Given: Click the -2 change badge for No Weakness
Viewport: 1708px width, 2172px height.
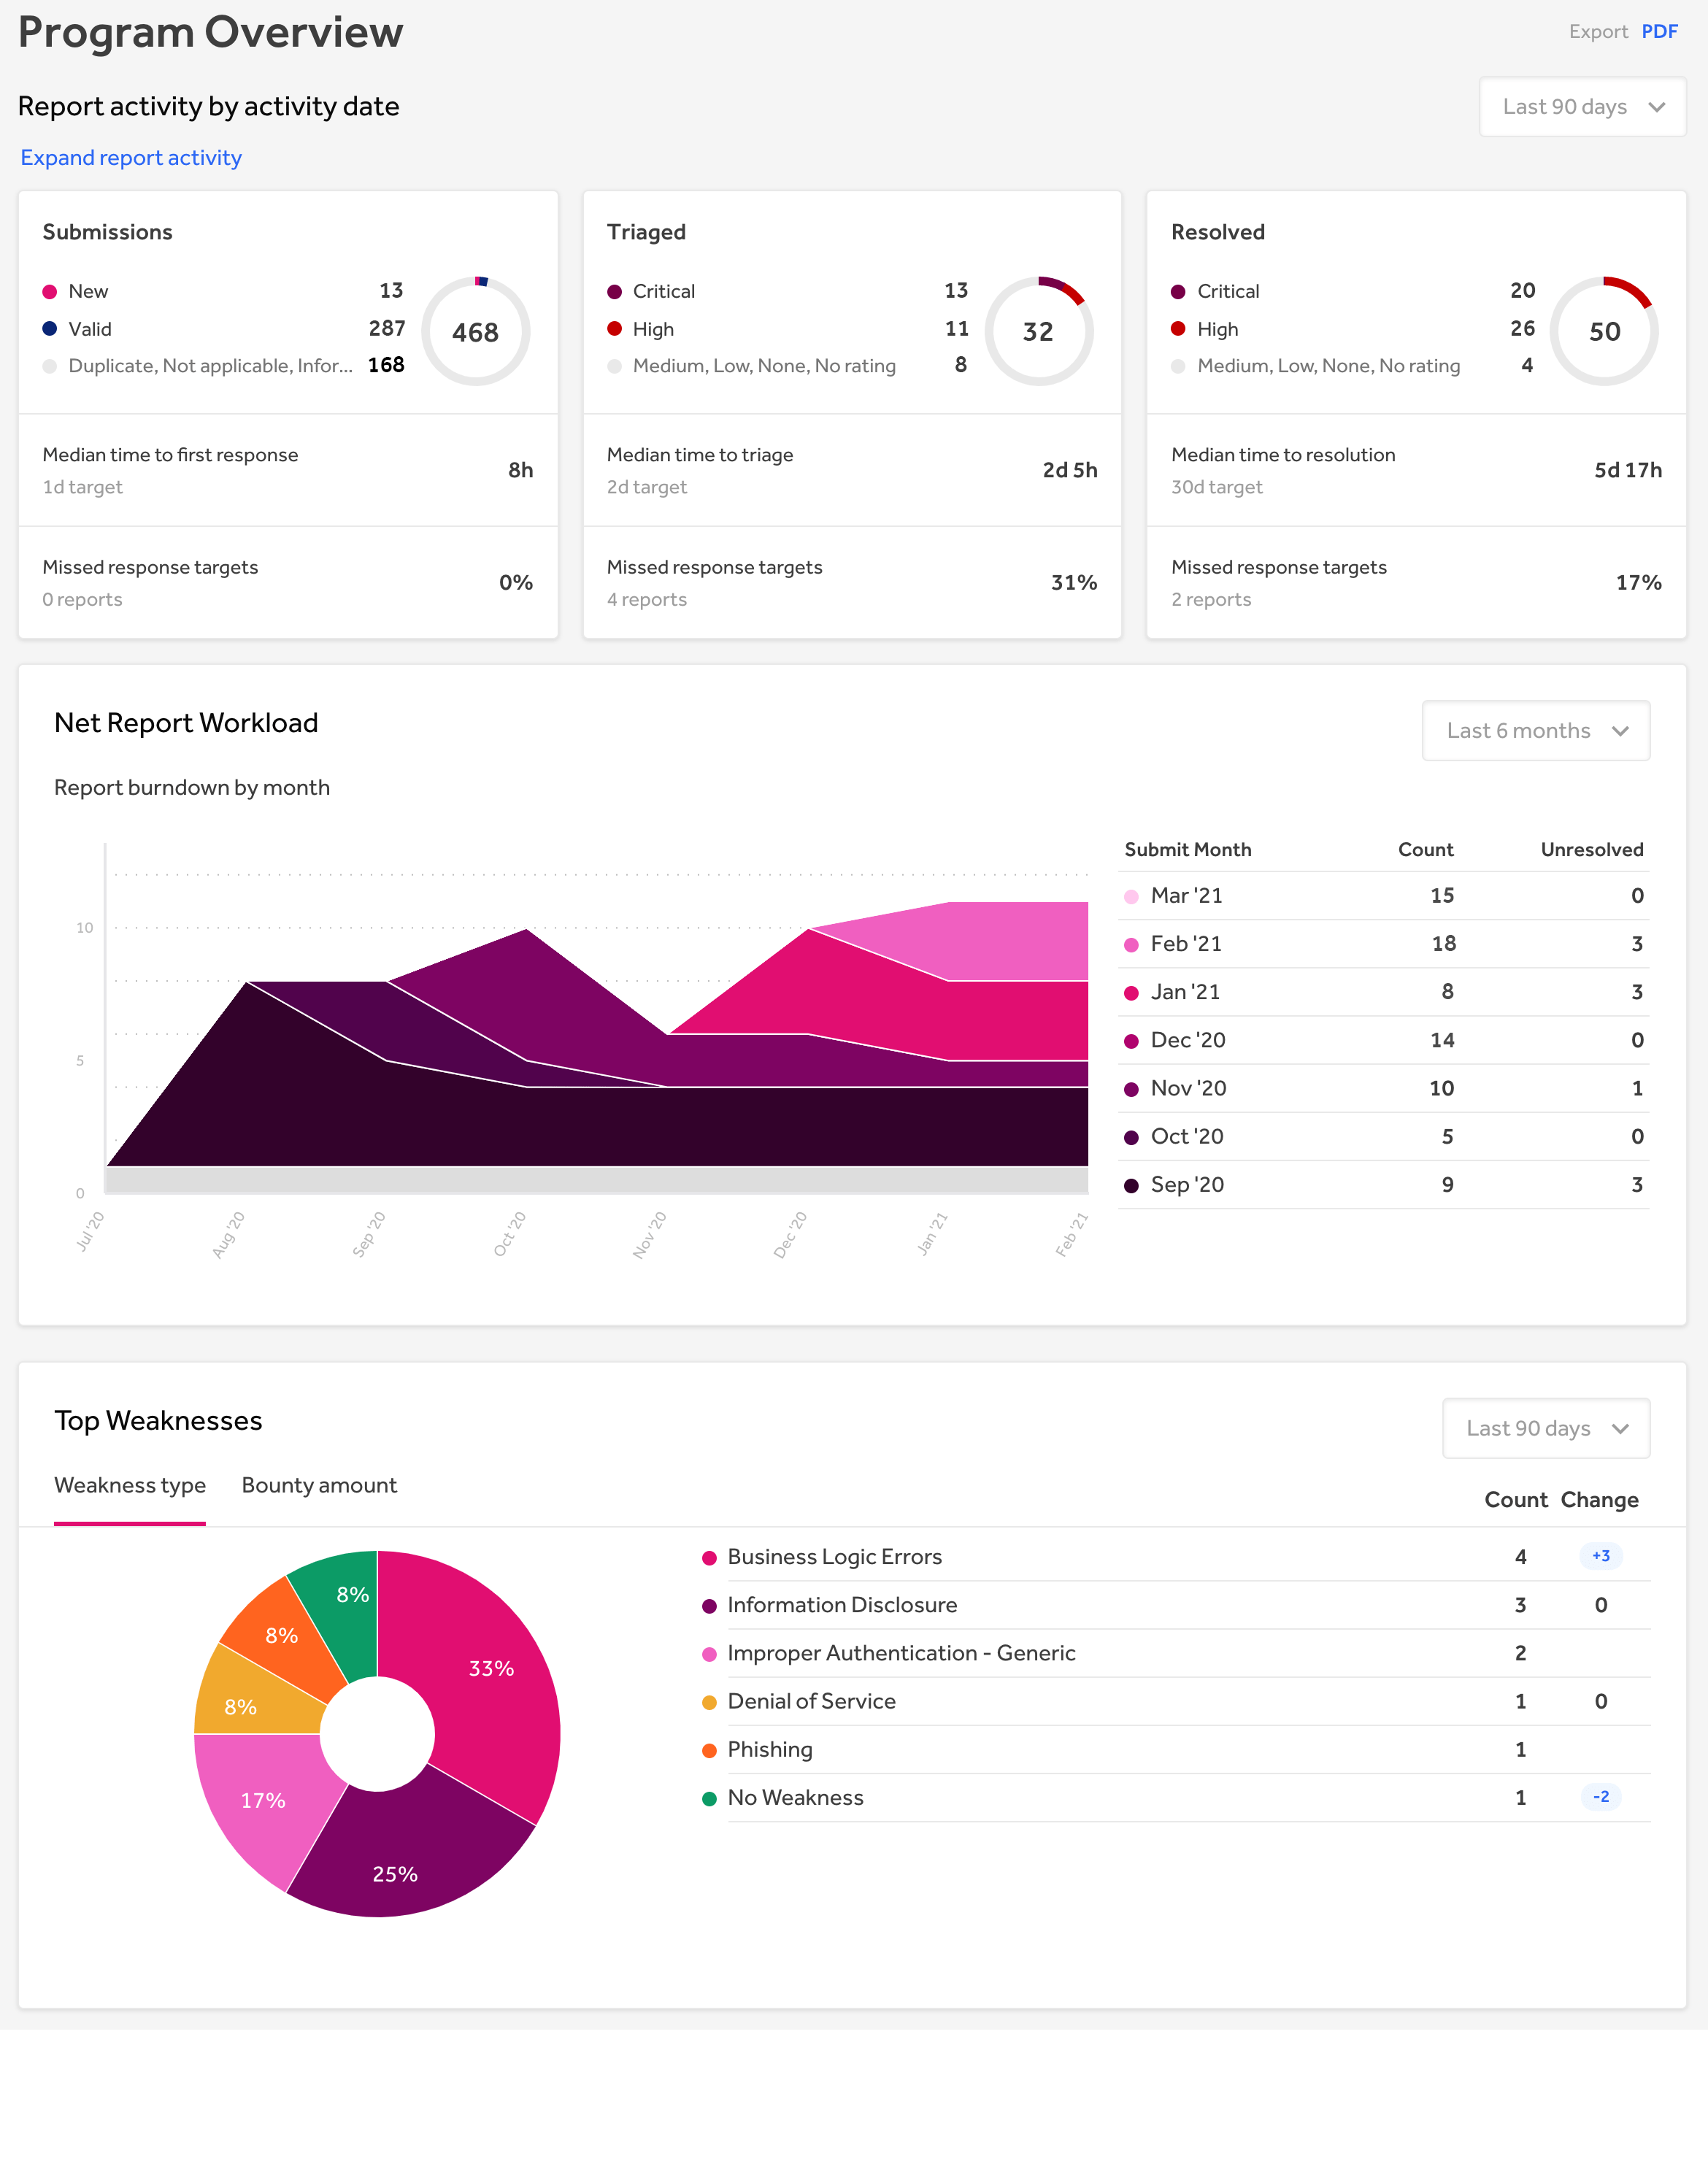Looking at the screenshot, I should click(1600, 1797).
